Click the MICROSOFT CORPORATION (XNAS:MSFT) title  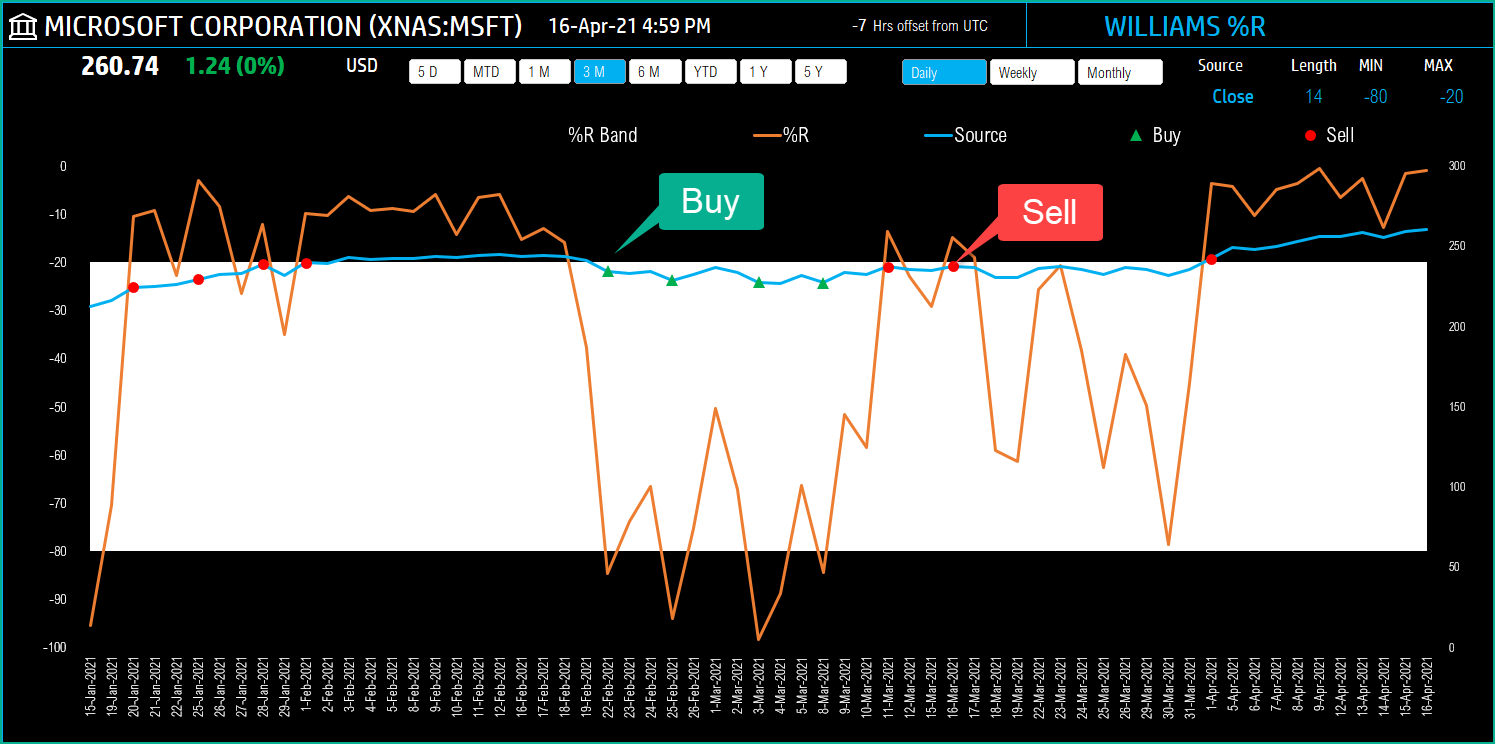pyautogui.click(x=283, y=26)
